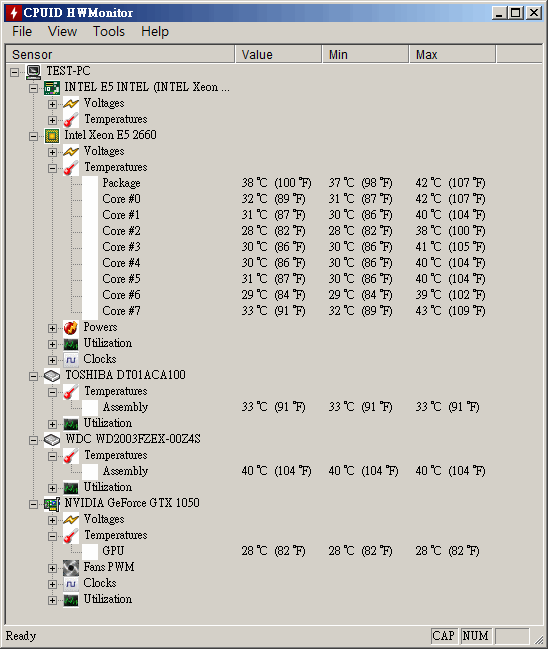The width and height of the screenshot is (548, 649).
Task: Click the CAP status bar indicator
Action: 444,636
